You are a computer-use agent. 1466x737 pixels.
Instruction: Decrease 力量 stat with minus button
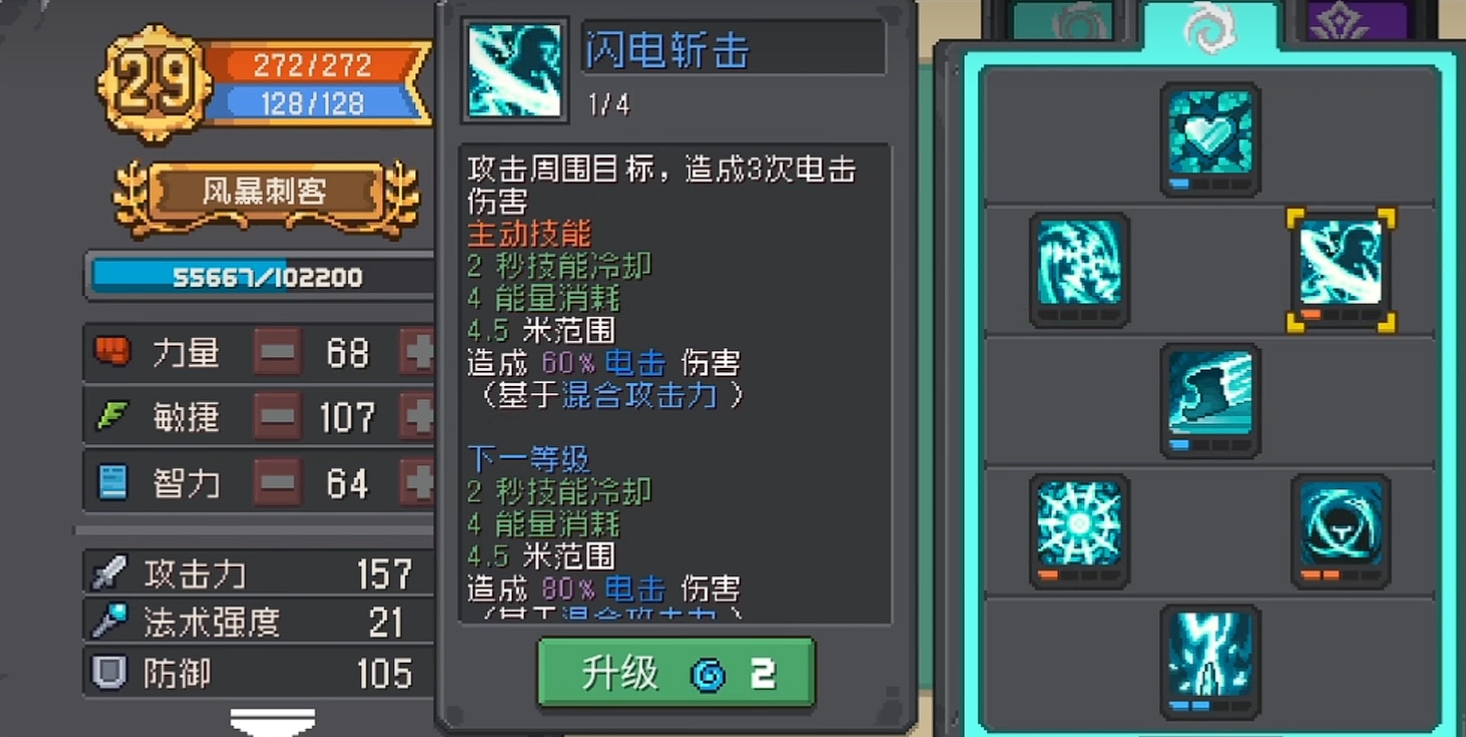[277, 352]
